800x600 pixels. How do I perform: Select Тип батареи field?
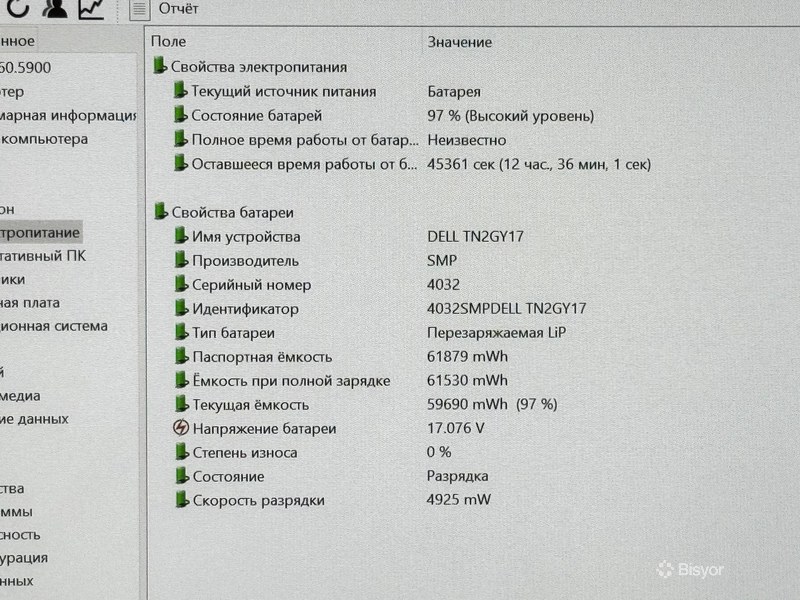234,333
